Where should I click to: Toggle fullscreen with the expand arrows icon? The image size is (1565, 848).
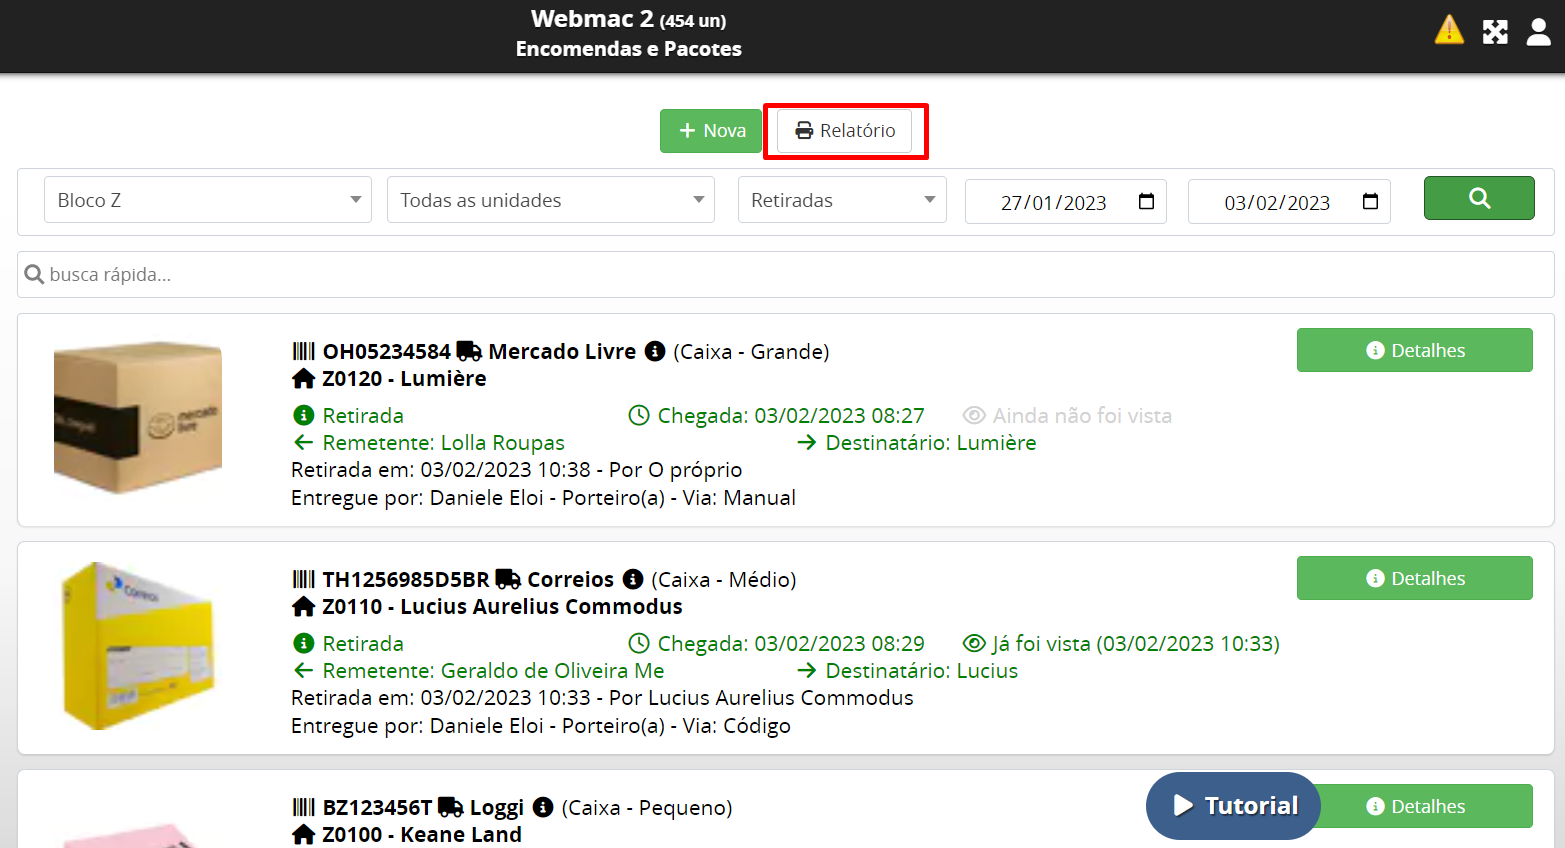1495,32
